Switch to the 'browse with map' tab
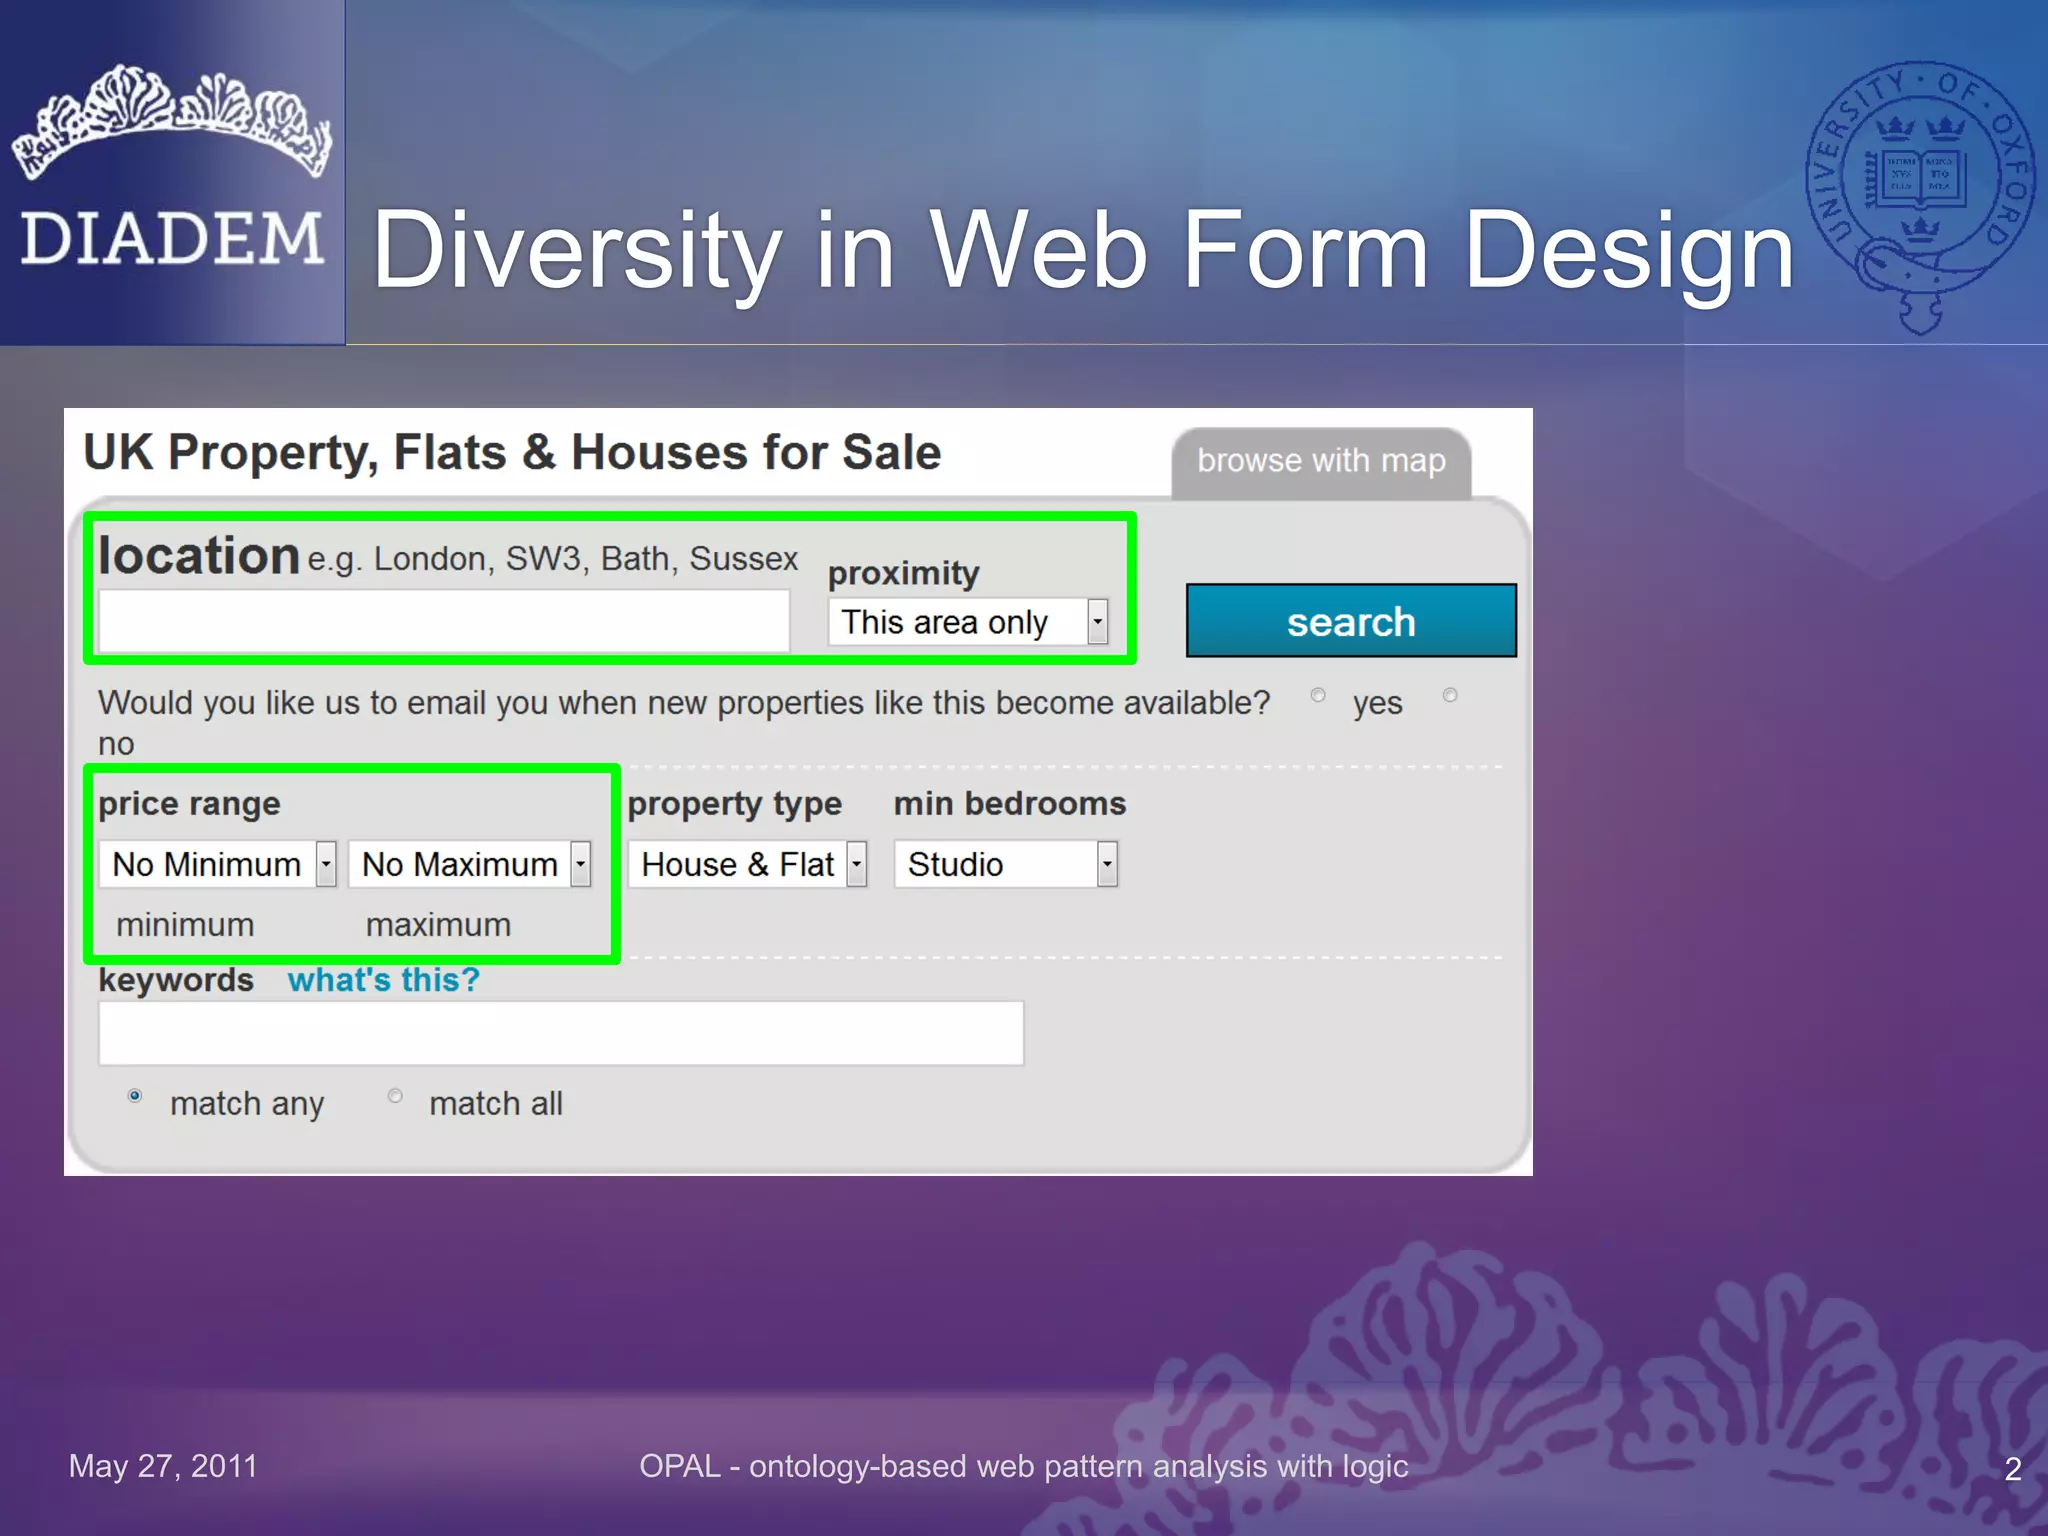Viewport: 2048px width, 1536px height. (x=1321, y=461)
